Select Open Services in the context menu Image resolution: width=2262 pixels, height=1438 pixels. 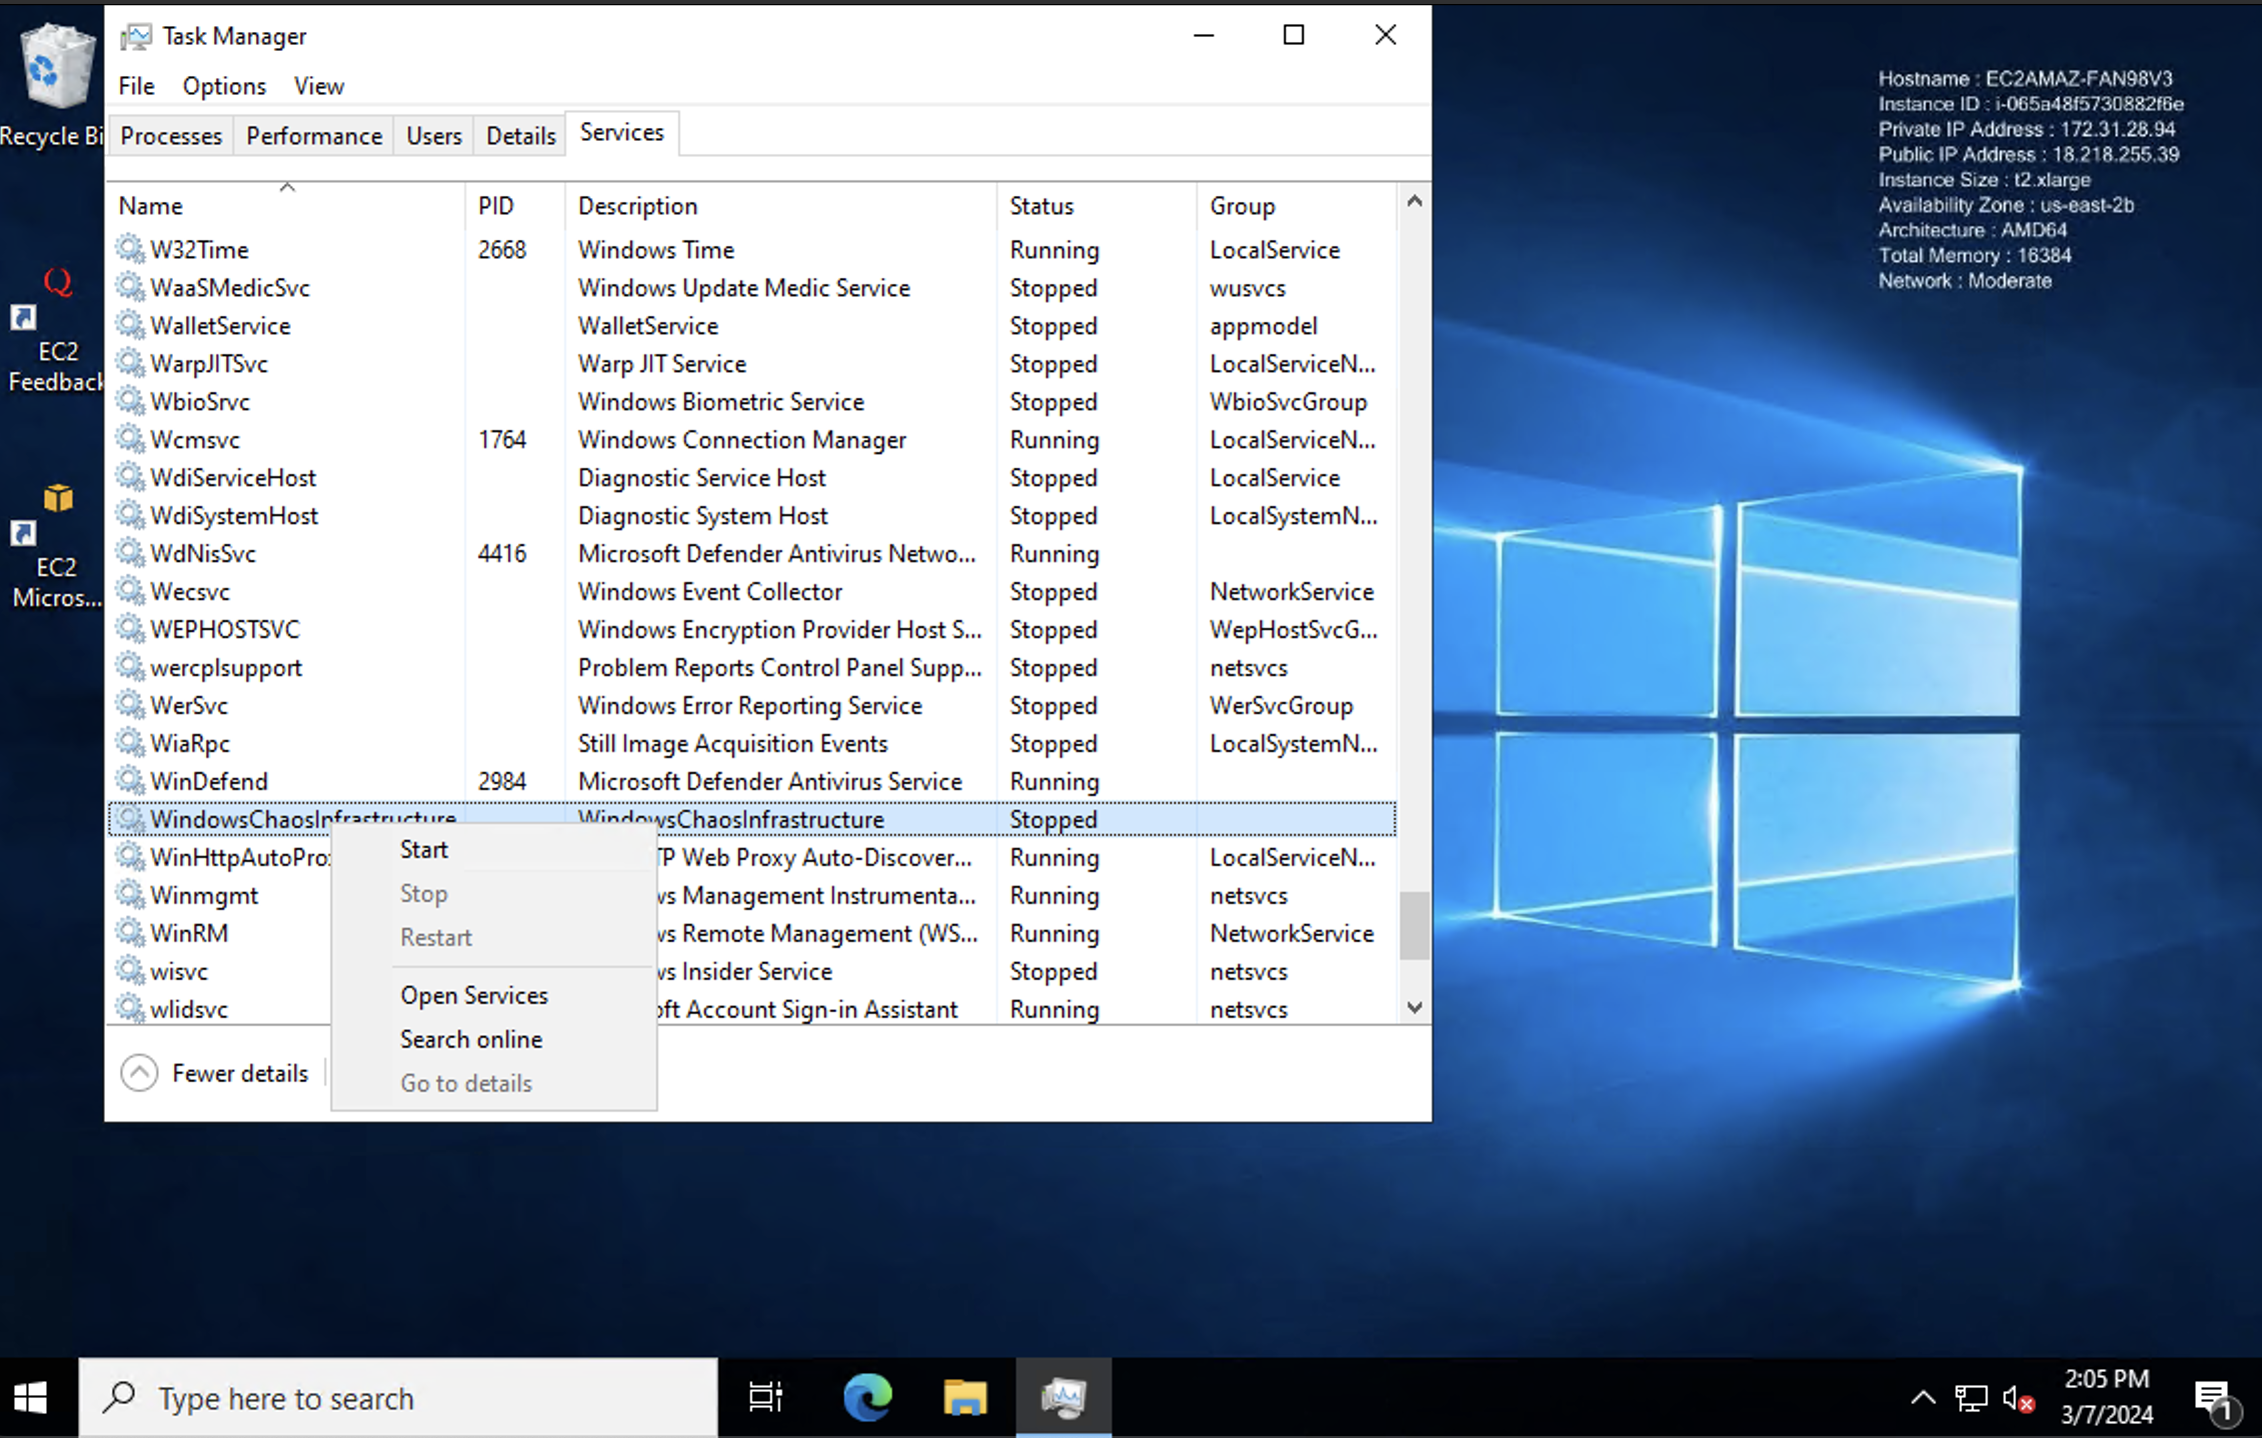474,996
